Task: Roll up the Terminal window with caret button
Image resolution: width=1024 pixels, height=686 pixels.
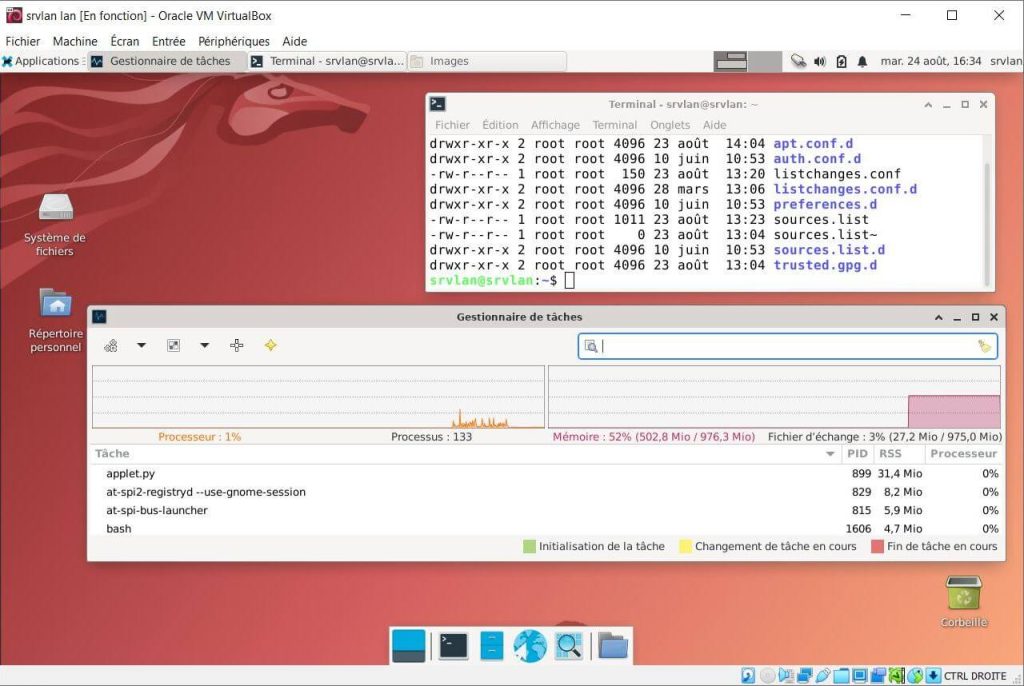Action: point(928,105)
